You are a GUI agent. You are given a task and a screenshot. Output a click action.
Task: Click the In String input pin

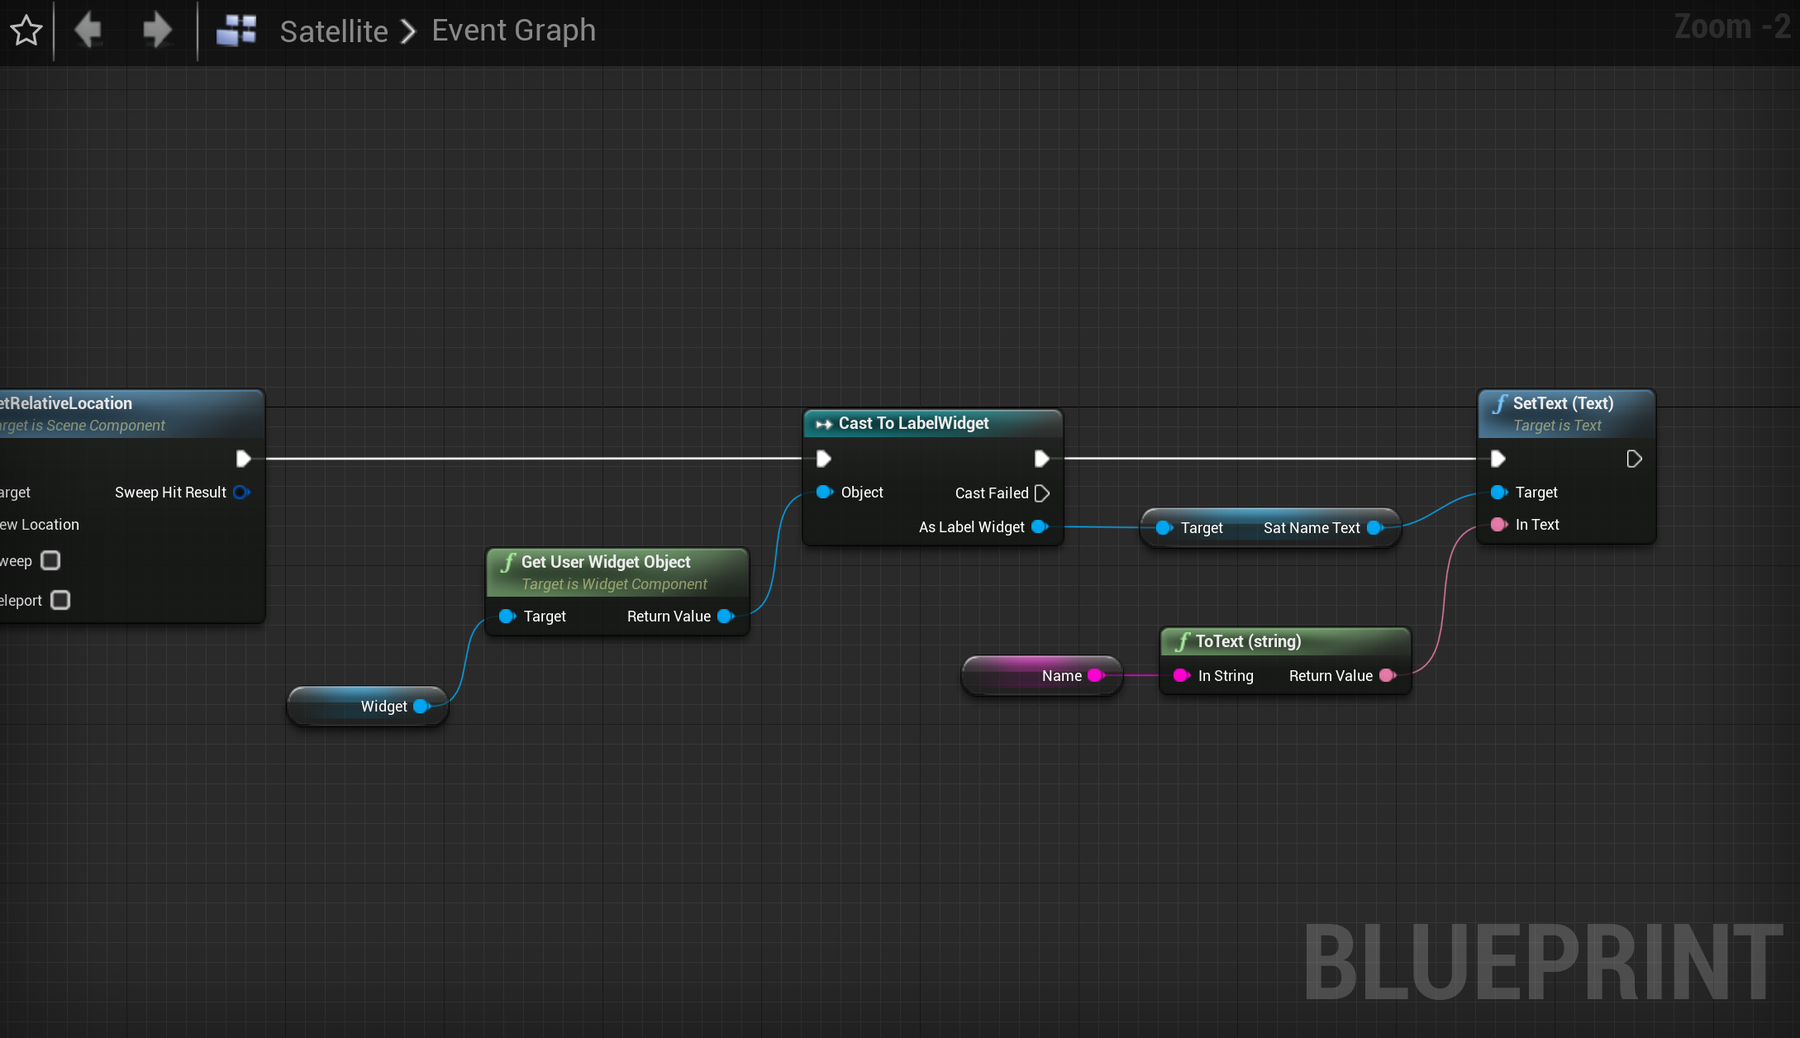1181,676
